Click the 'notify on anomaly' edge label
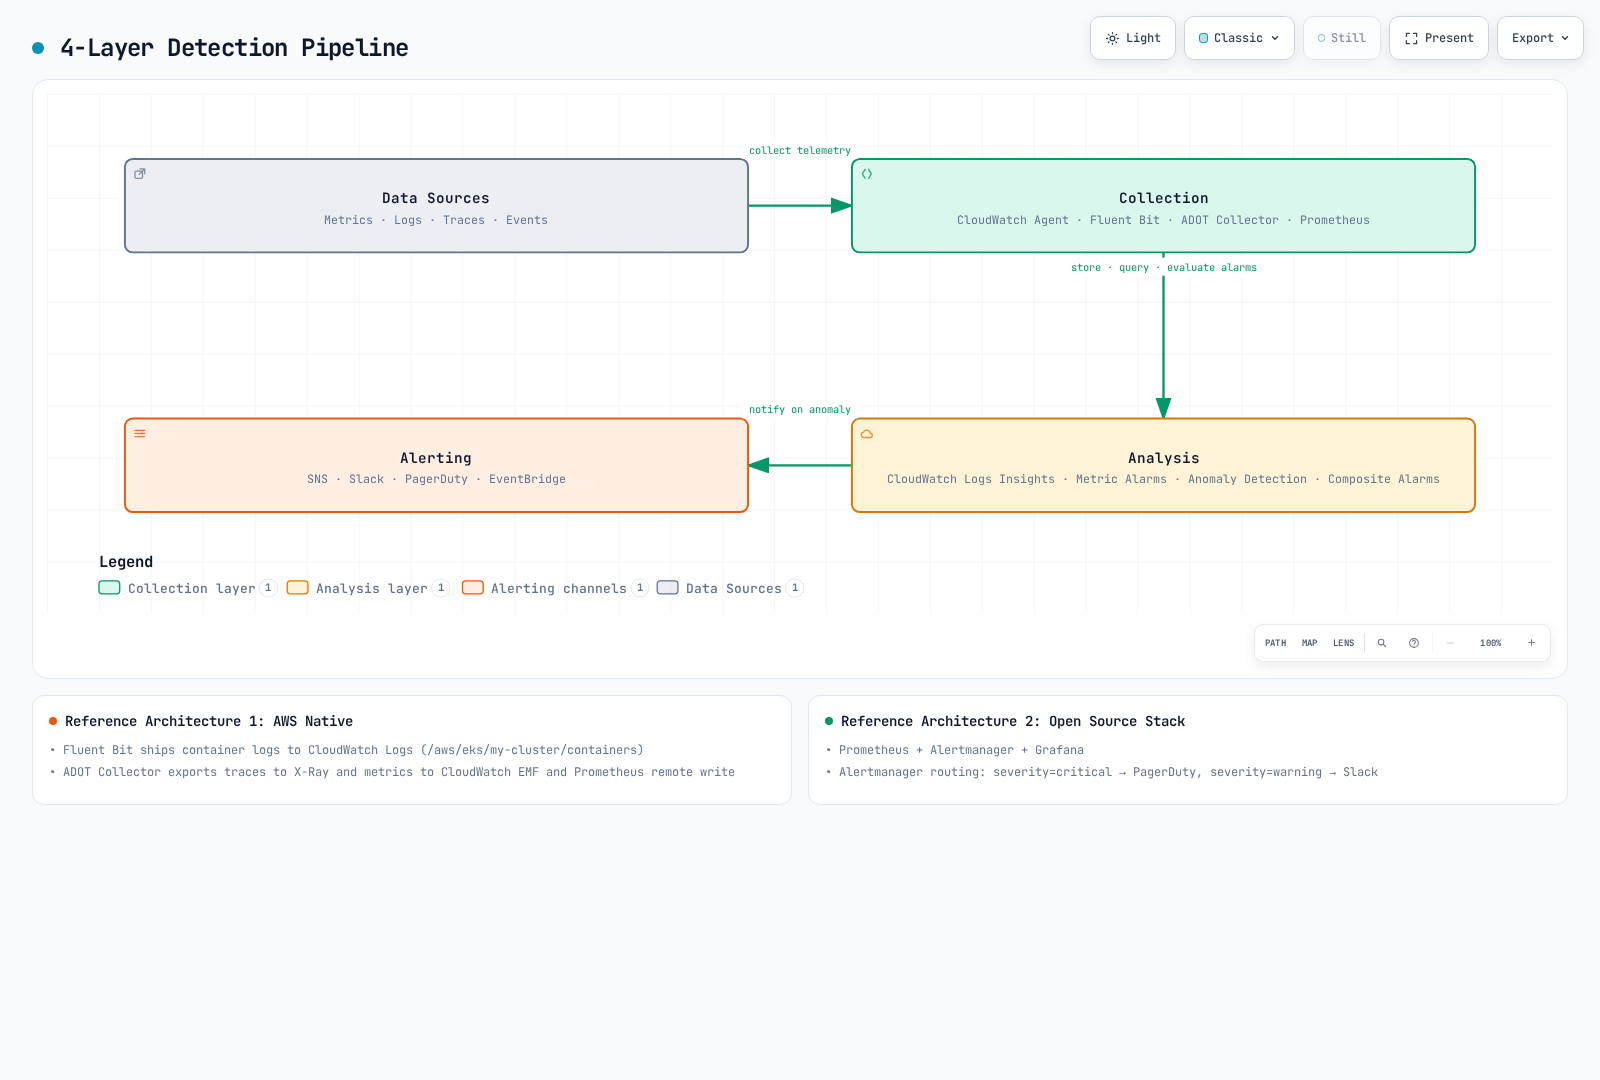1600x1080 pixels. pos(800,410)
